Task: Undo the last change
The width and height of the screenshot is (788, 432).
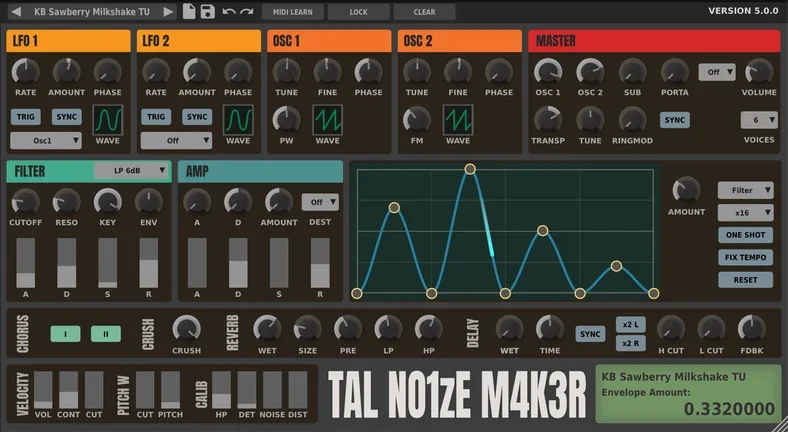Action: click(229, 11)
